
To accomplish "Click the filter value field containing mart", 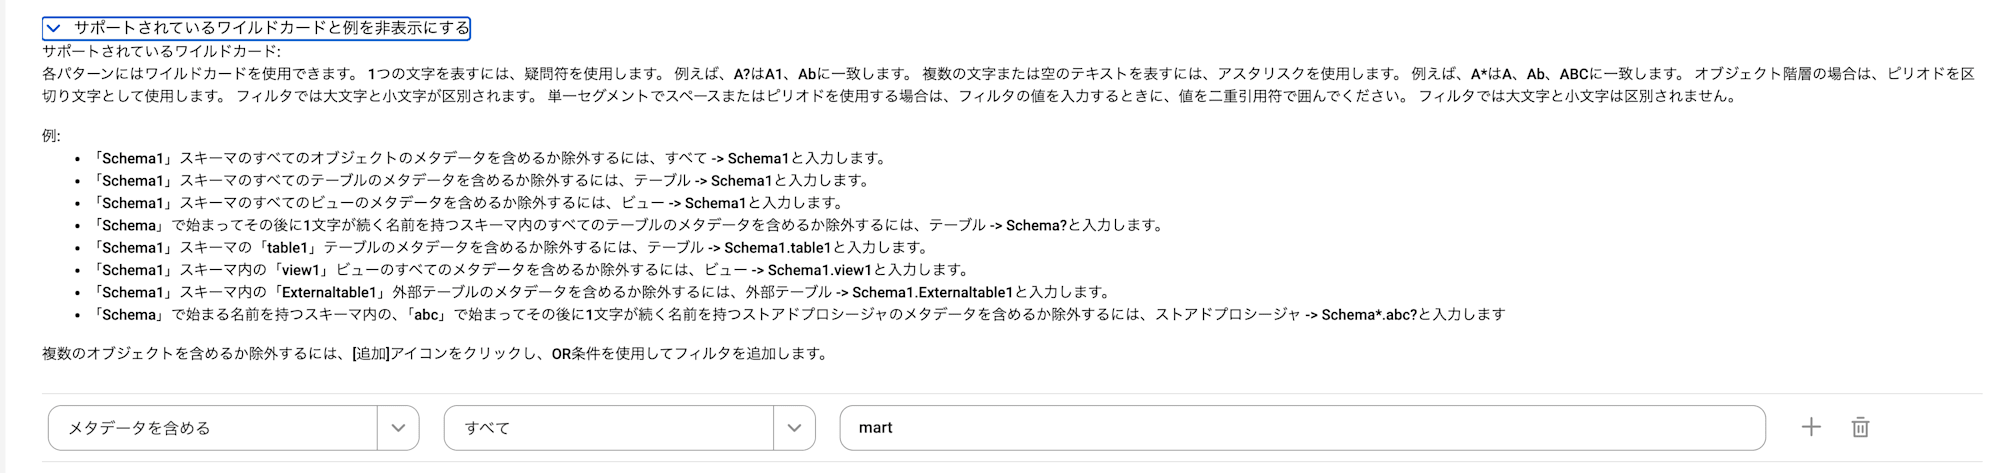I will [1302, 427].
